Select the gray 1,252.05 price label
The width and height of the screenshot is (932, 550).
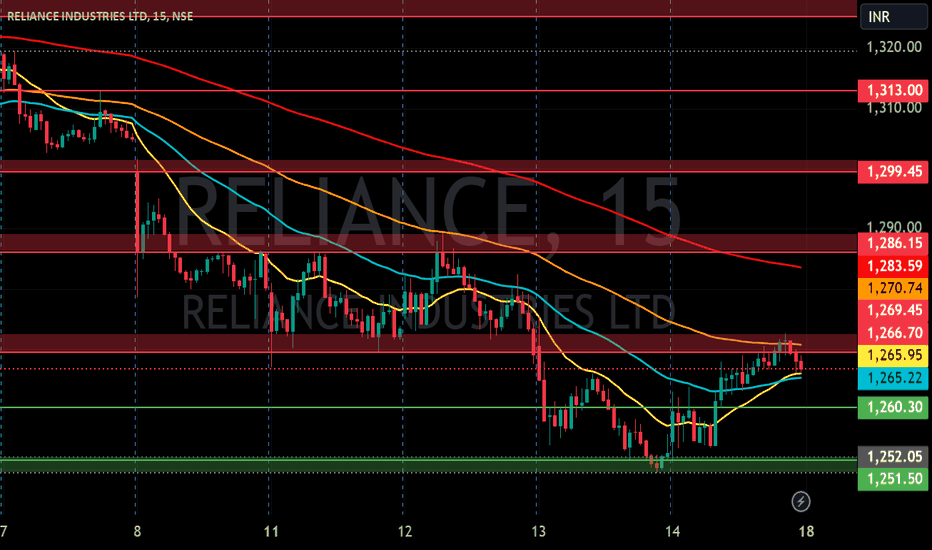893,457
